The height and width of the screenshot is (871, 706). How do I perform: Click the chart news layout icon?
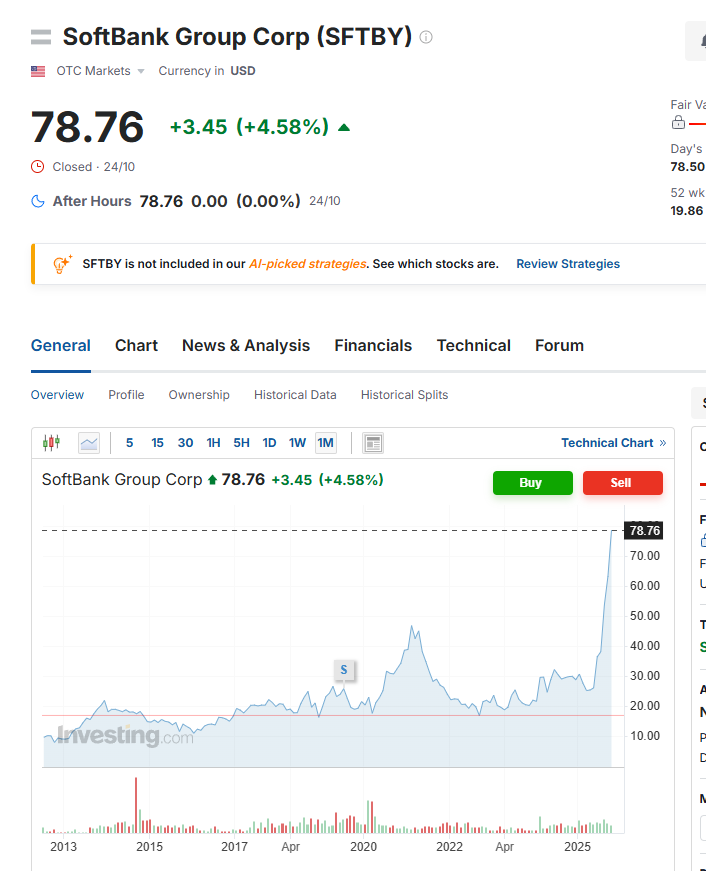[x=373, y=443]
